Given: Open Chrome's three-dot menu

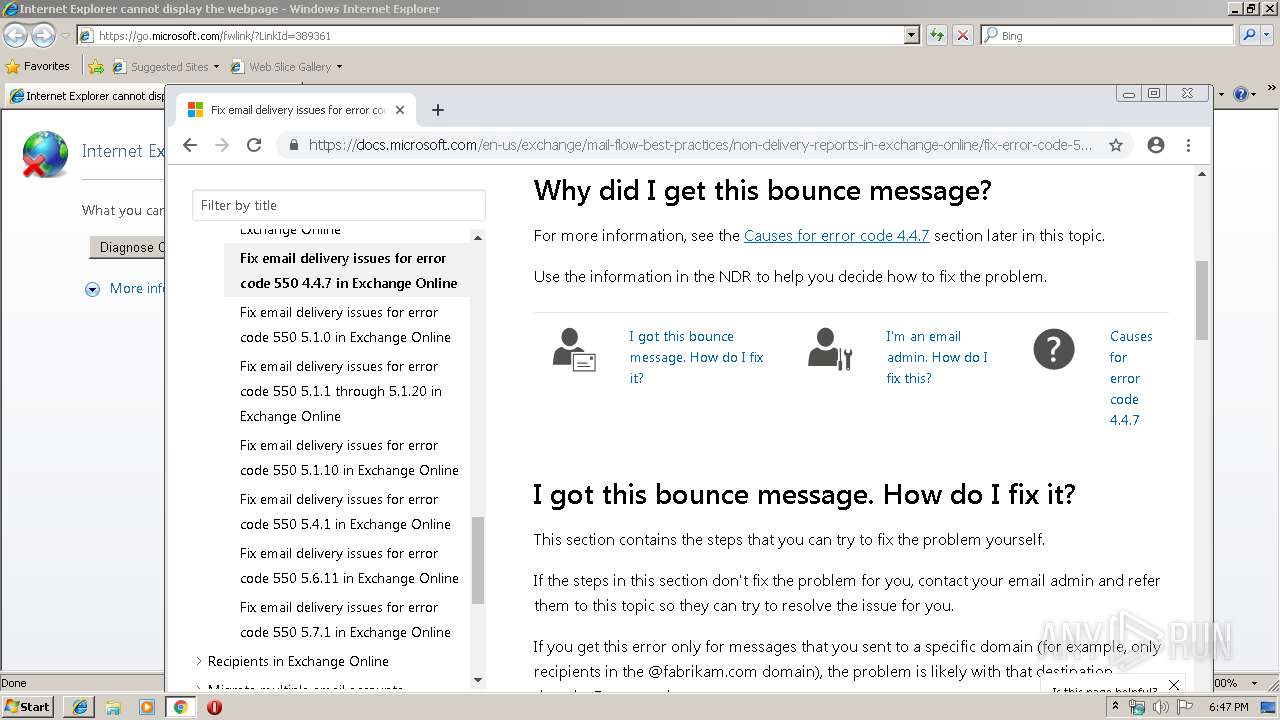Looking at the screenshot, I should tap(1188, 145).
